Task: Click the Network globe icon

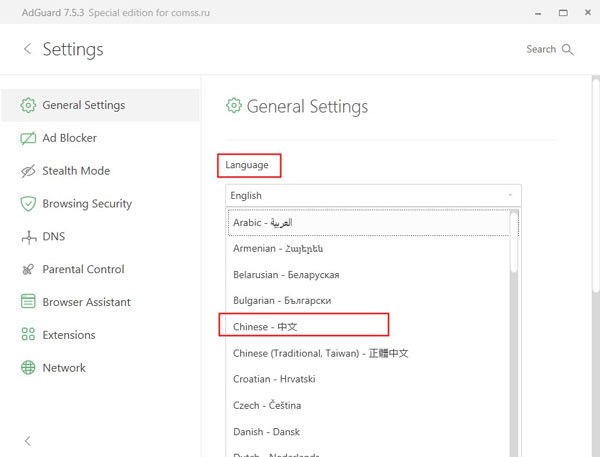Action: 28,368
